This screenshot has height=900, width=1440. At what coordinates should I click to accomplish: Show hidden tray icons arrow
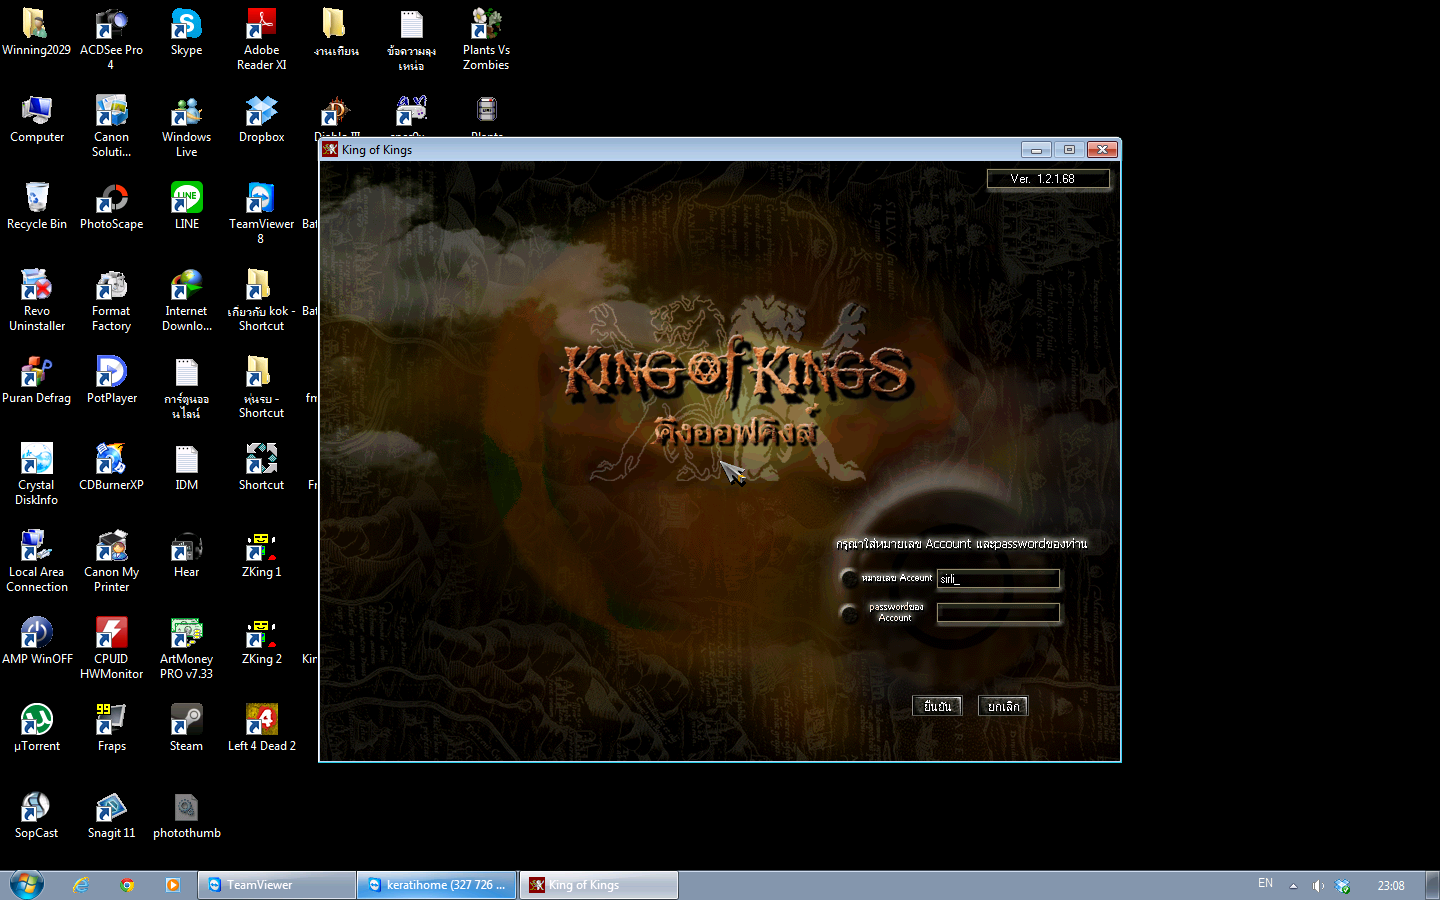click(1293, 886)
